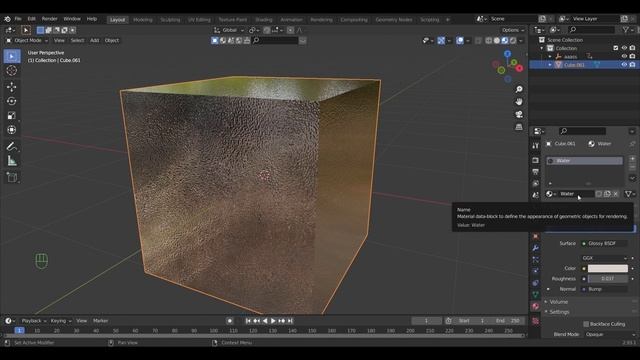Screen dimensions: 640x360
Task: Open Blend Mode Opaque dropdown
Action: [x=609, y=334]
